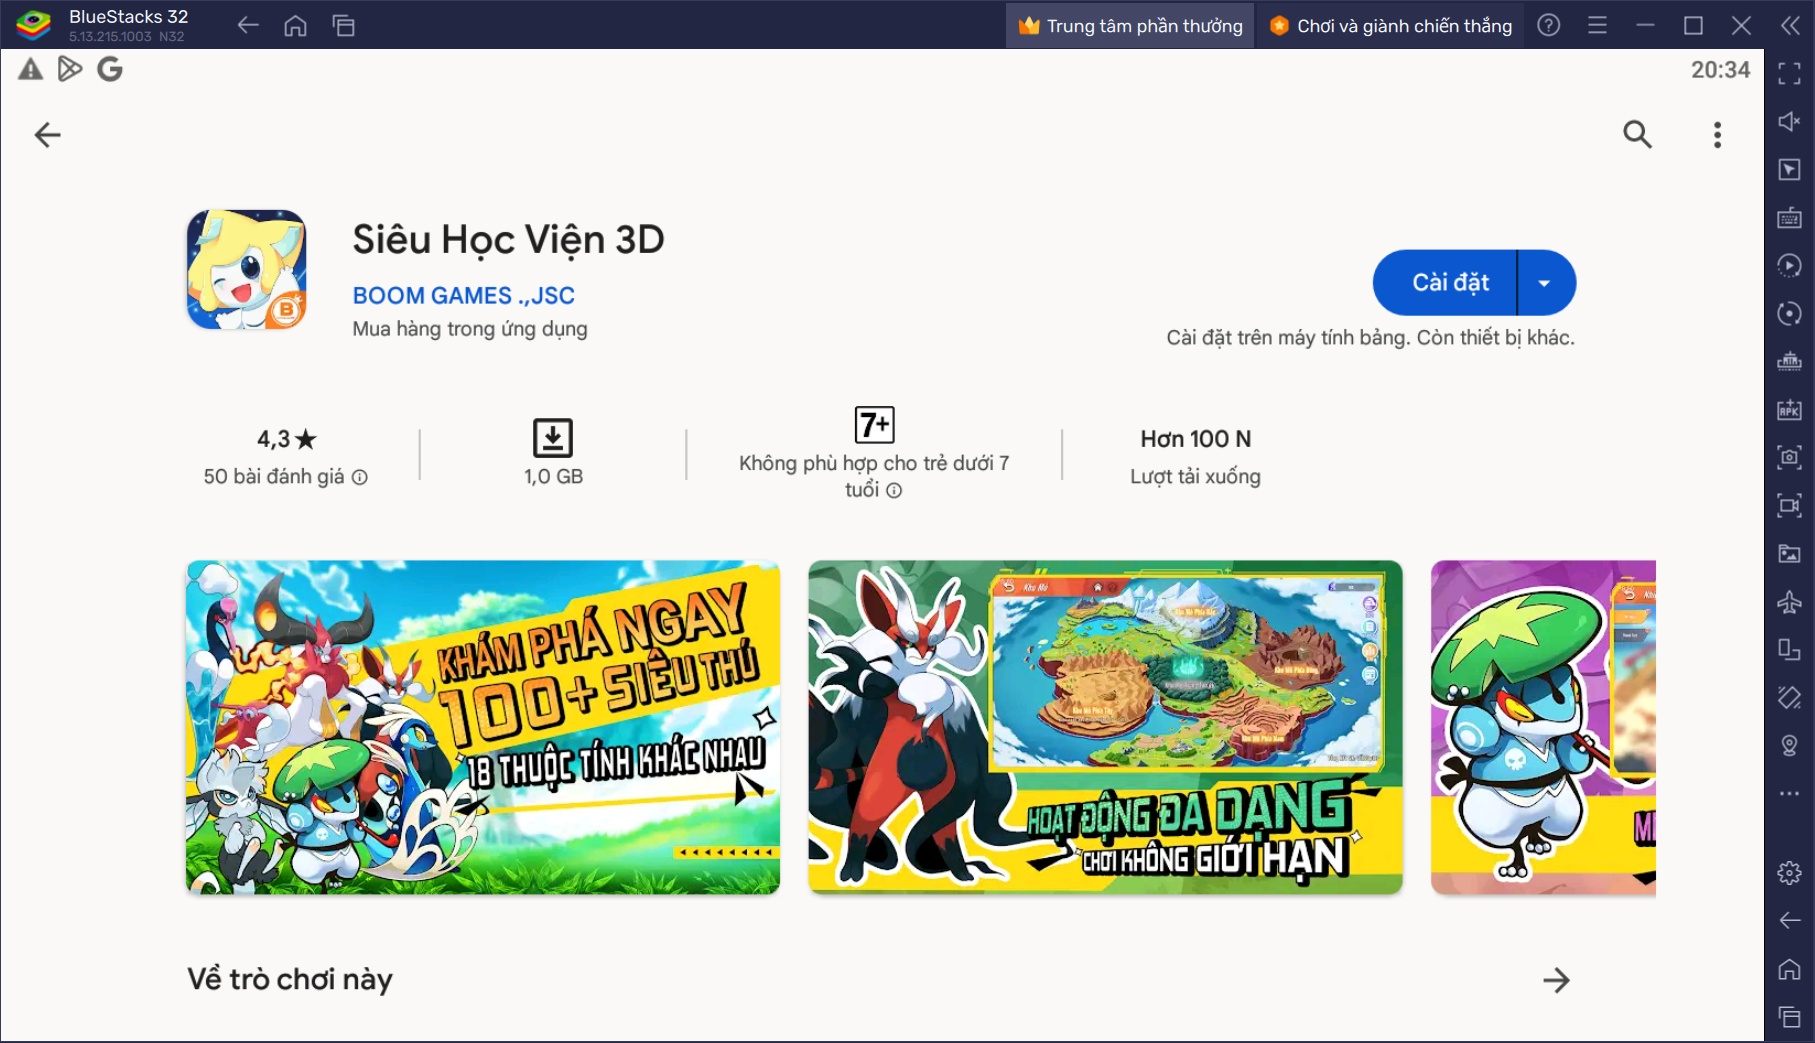Open the three-dot more options menu
1815x1043 pixels.
[x=1717, y=135]
